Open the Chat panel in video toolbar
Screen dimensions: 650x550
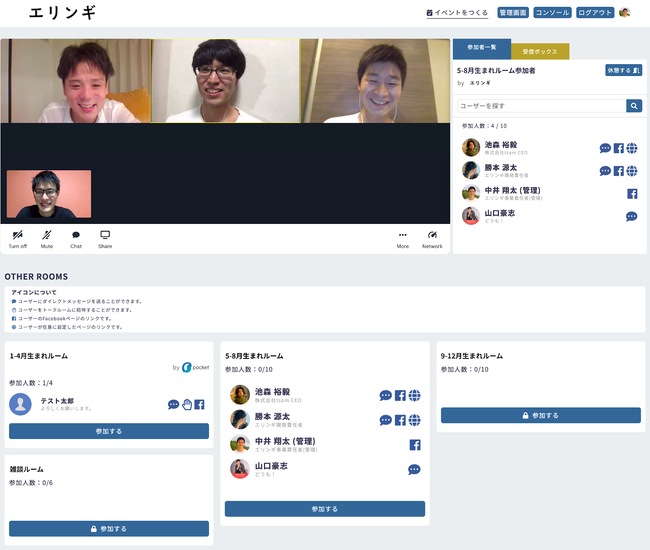(x=76, y=236)
